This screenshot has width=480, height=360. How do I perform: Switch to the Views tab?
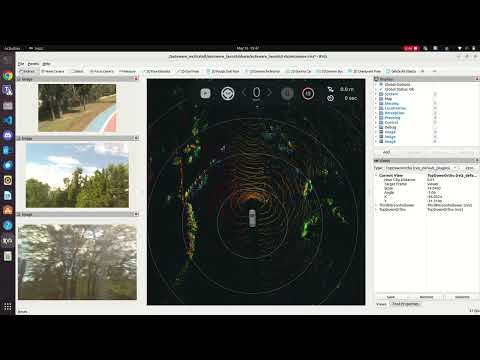(381, 304)
